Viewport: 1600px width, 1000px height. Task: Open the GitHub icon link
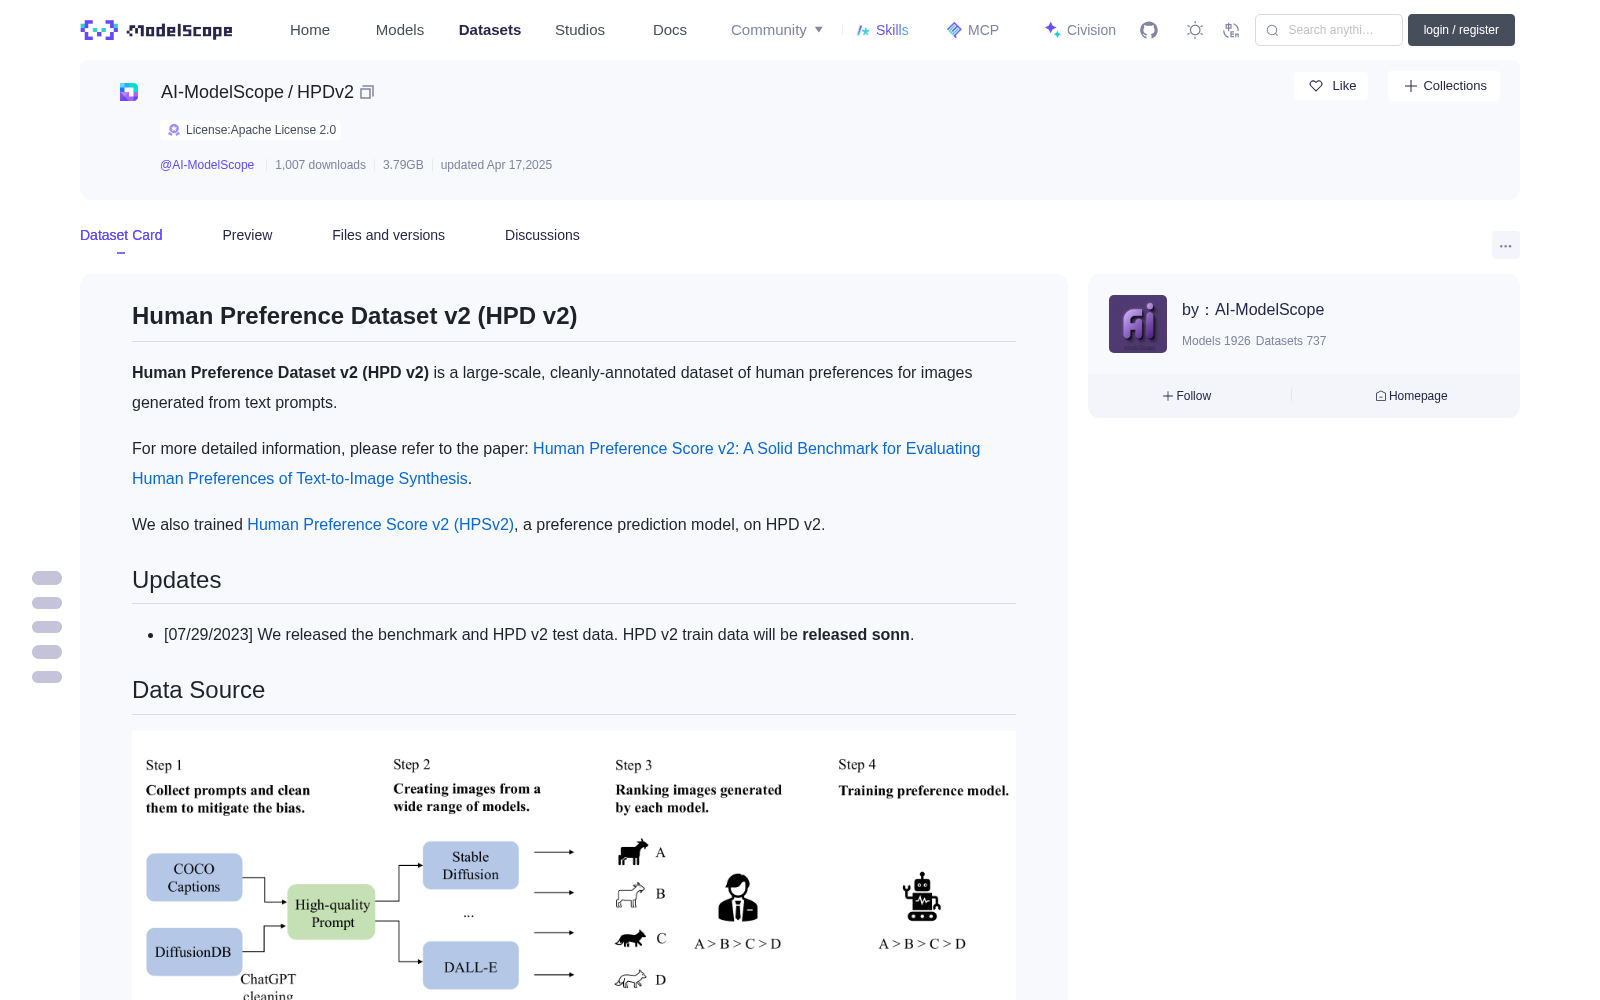tap(1149, 30)
